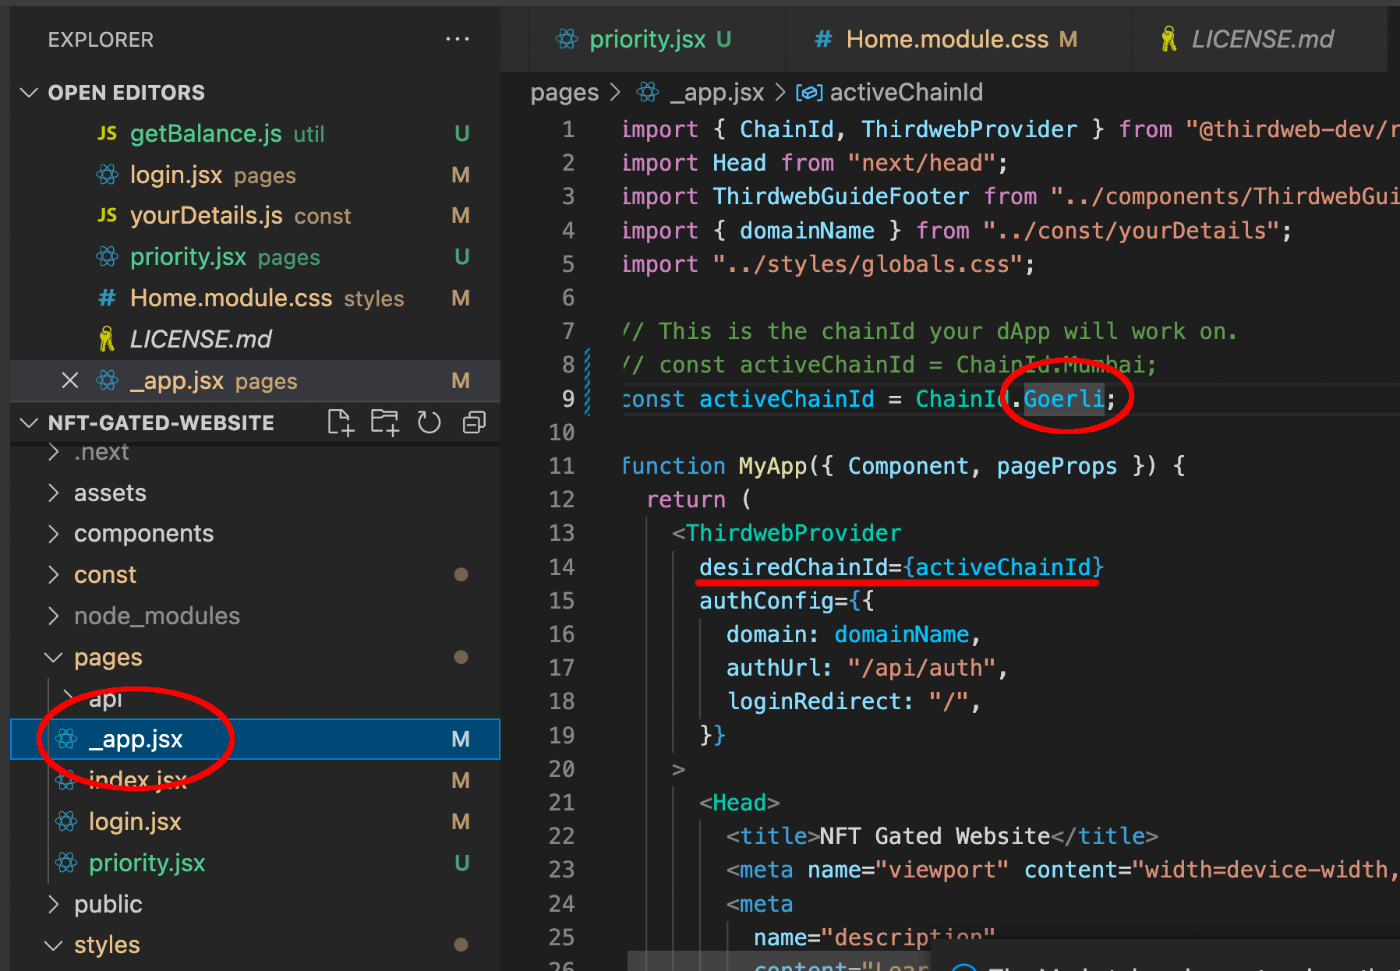
Task: Click desiredChainId attribute on line 14
Action: [x=793, y=567]
